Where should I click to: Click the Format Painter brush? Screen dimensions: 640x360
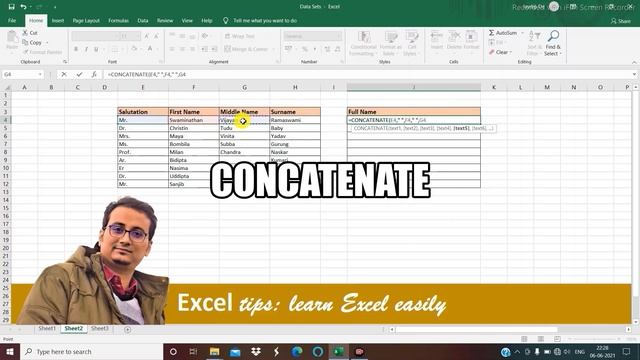click(x=42, y=52)
